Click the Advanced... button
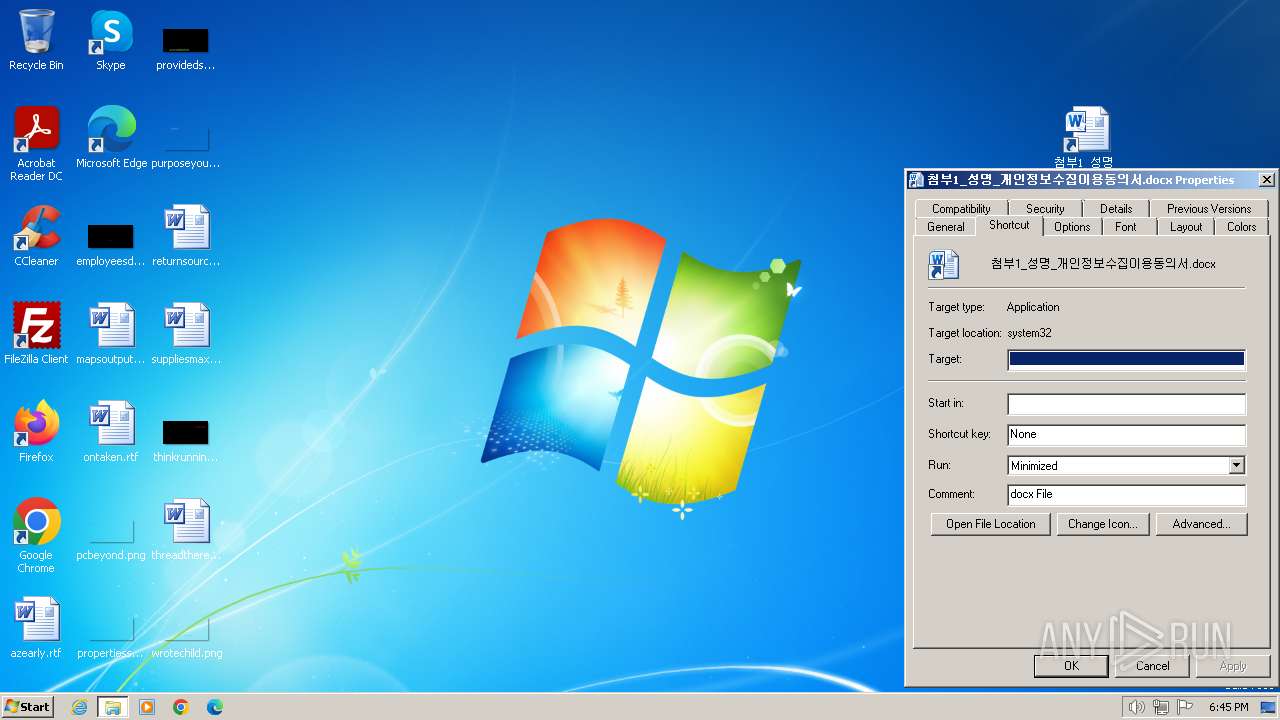 click(1201, 524)
